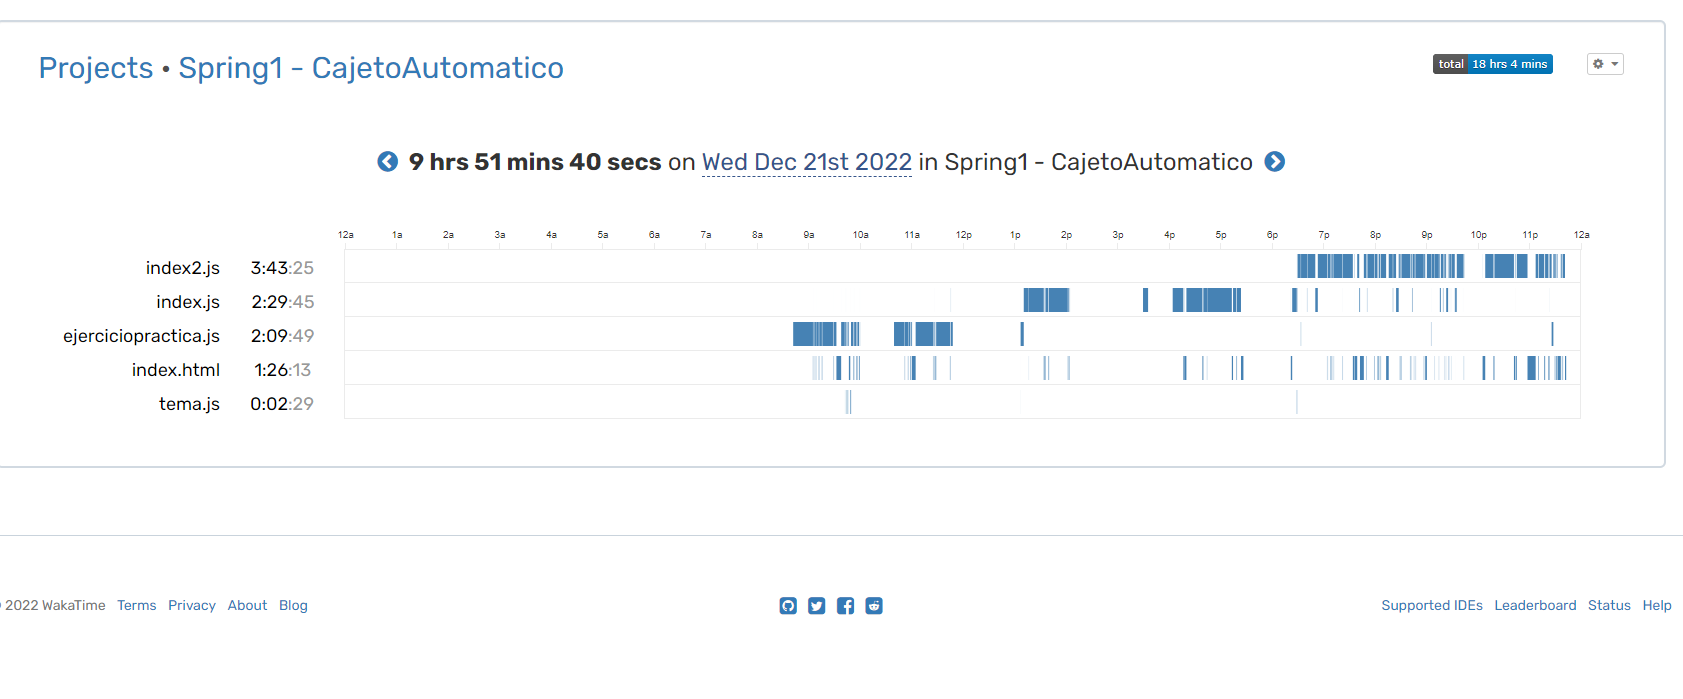
Task: Open the Privacy link
Action: [x=191, y=605]
